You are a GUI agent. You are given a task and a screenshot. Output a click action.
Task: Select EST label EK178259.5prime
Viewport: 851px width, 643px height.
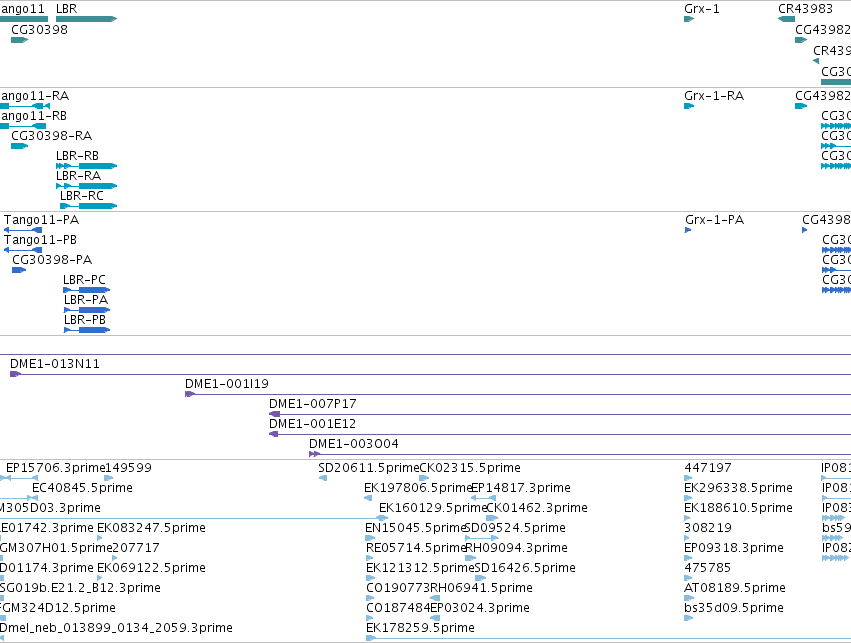420,628
